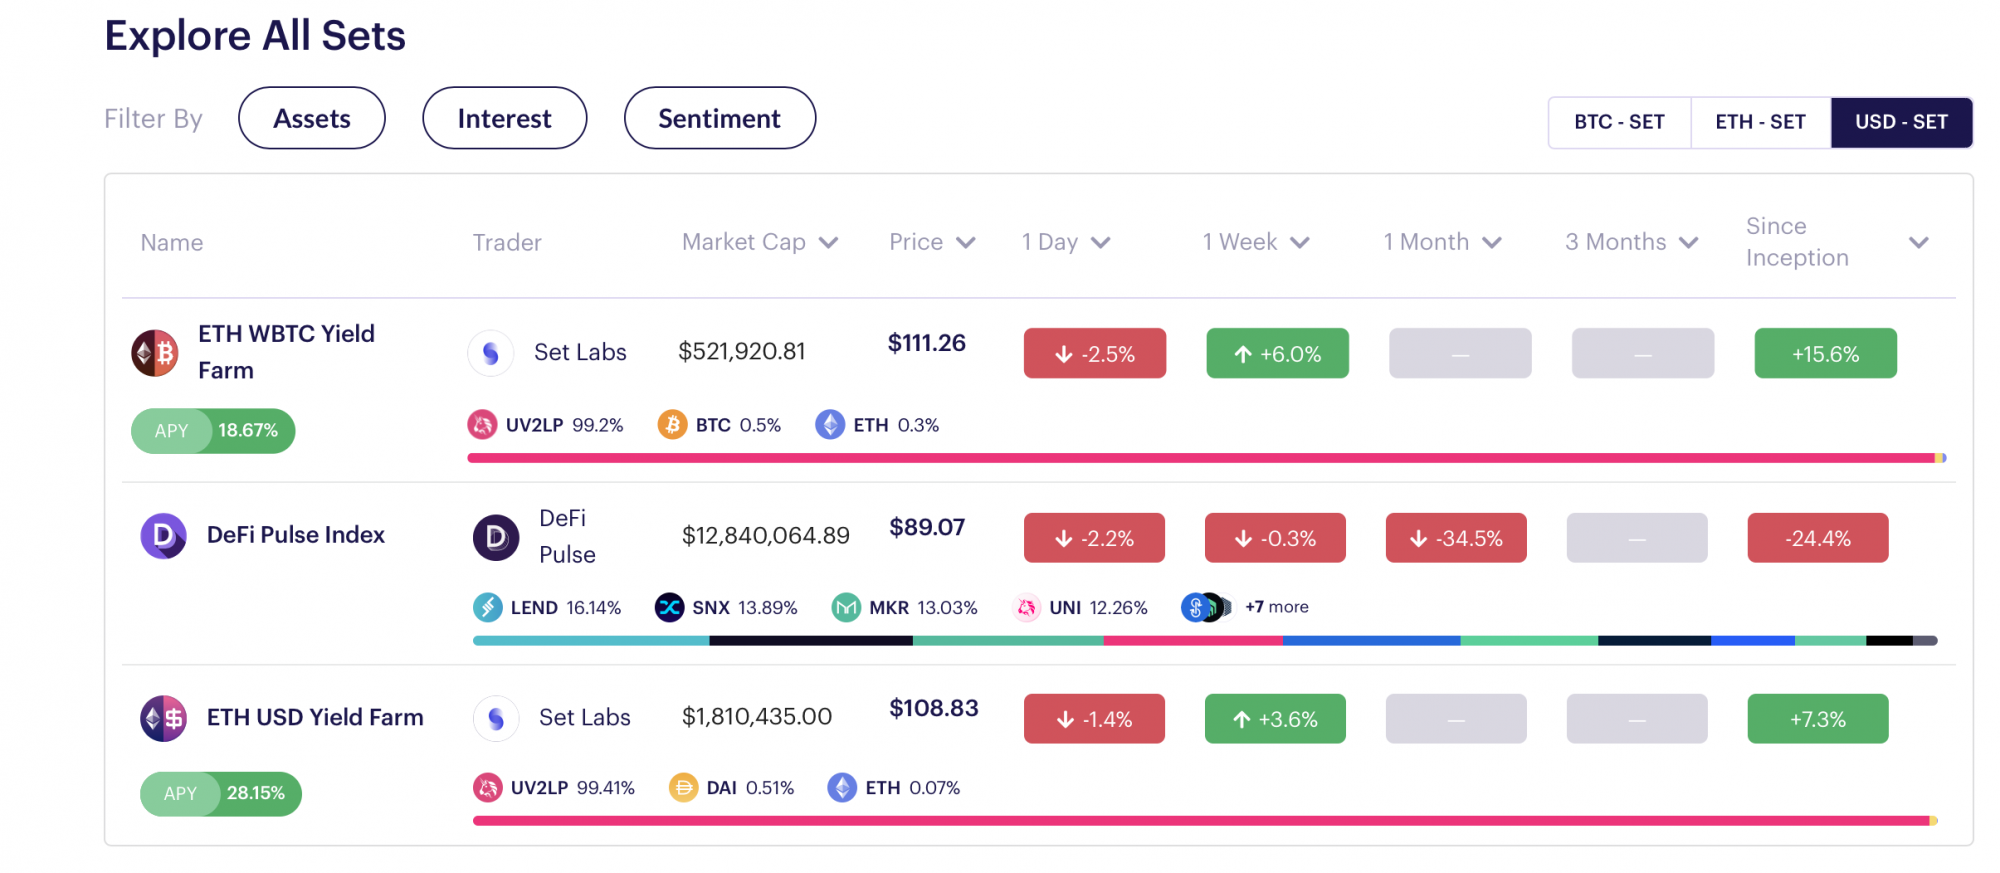Image resolution: width=2000 pixels, height=873 pixels.
Task: Click the BTC token icon in first row
Action: click(x=672, y=425)
